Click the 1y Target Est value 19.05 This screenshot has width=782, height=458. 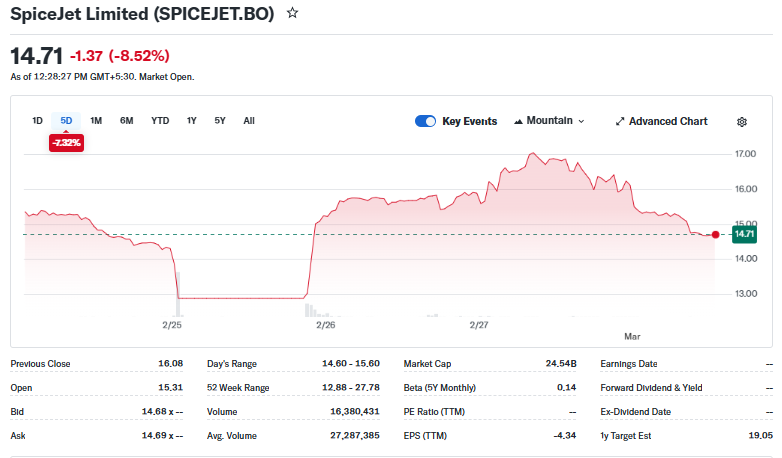(x=761, y=436)
